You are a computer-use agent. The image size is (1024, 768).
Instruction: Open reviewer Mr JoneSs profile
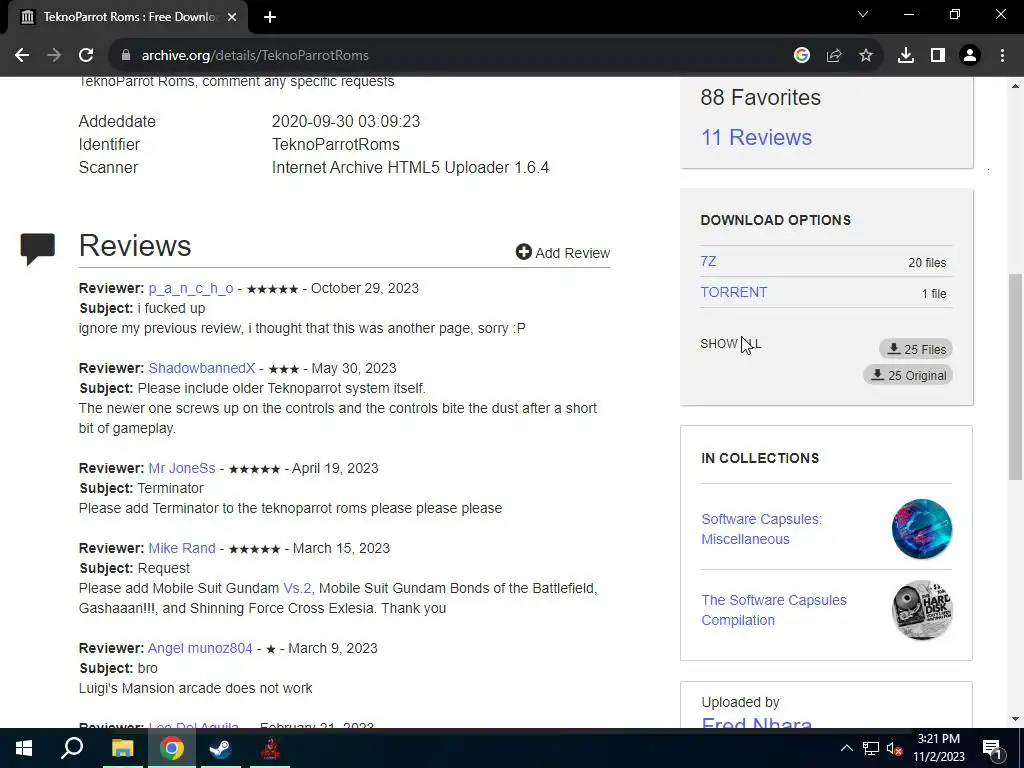click(x=182, y=468)
